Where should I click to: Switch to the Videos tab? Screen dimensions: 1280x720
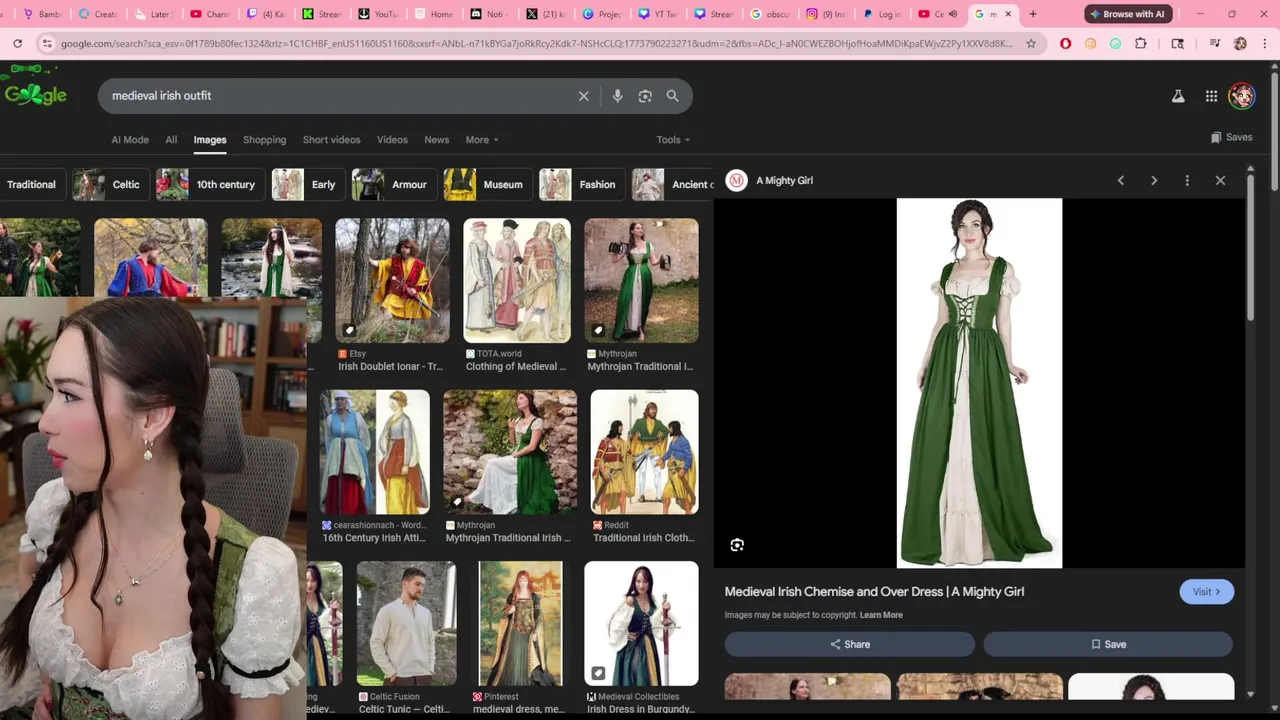click(x=392, y=140)
